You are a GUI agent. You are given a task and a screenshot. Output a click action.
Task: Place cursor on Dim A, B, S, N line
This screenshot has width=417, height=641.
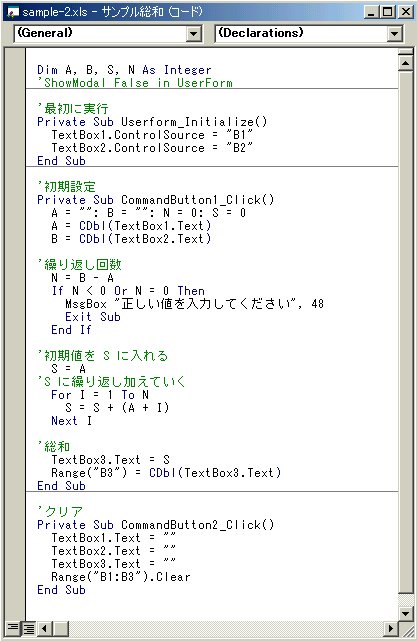click(124, 70)
